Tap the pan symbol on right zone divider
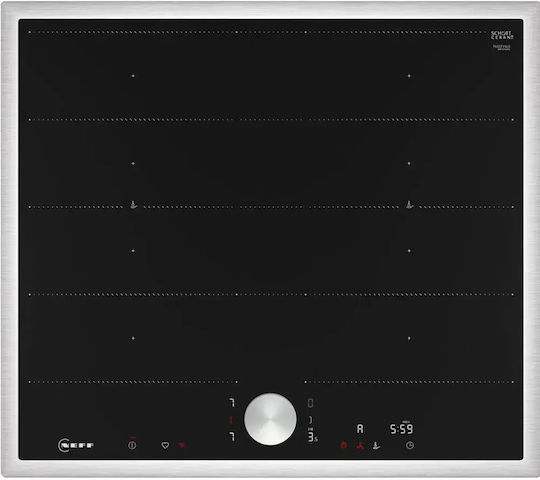Screen dimensions: 540x480 (409, 205)
